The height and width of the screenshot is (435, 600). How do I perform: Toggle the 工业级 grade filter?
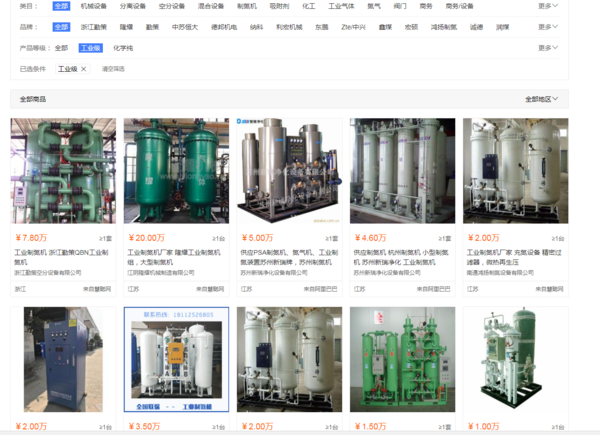pyautogui.click(x=91, y=48)
